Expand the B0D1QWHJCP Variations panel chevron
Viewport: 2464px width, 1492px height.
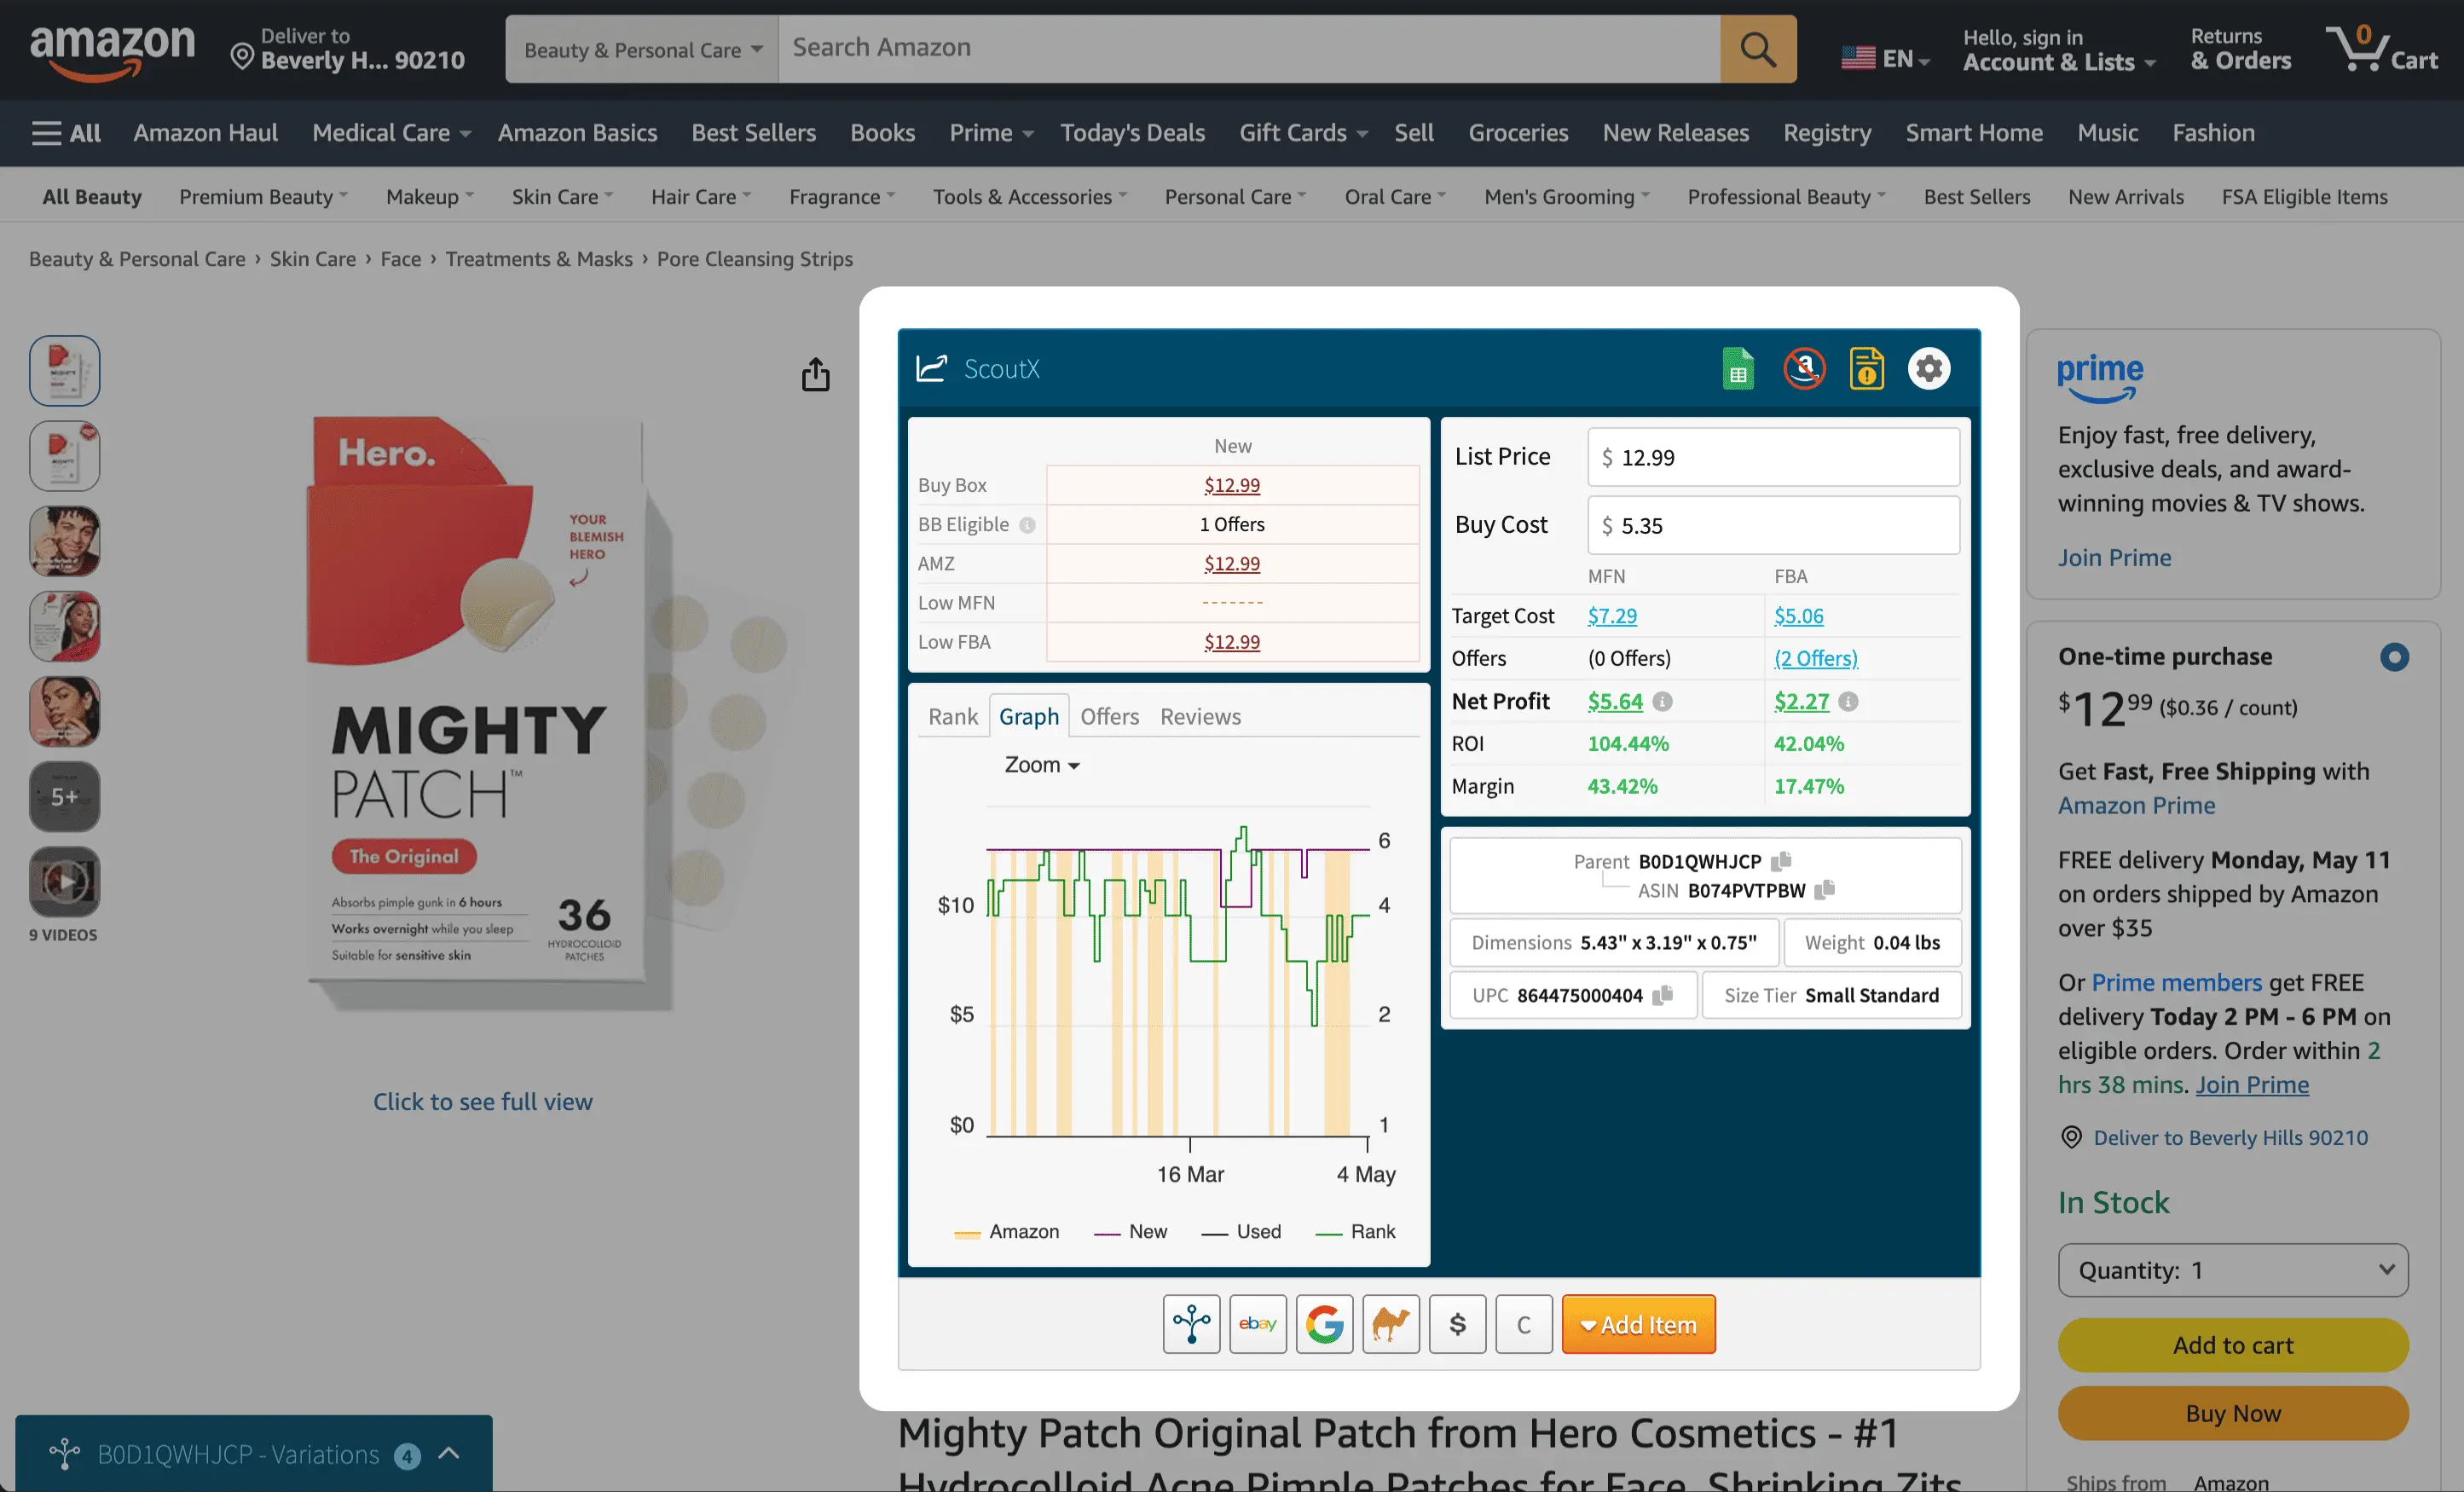(449, 1453)
